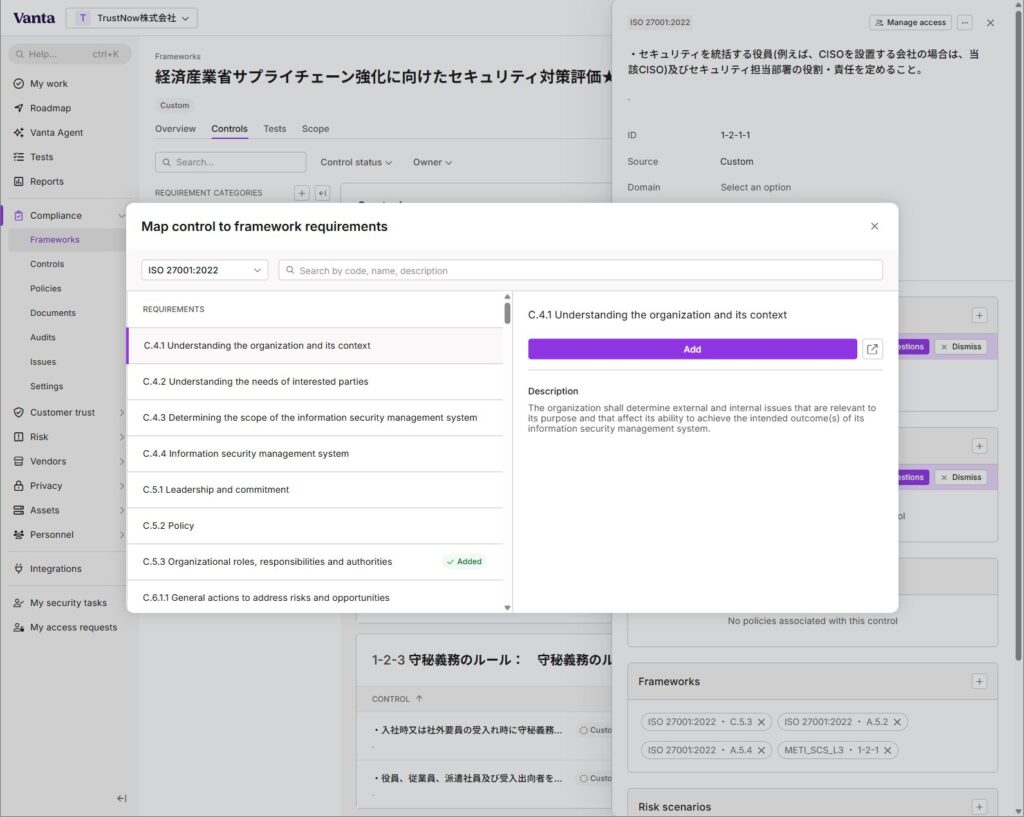
Task: Expand the Owner filter dropdown
Action: pyautogui.click(x=432, y=162)
